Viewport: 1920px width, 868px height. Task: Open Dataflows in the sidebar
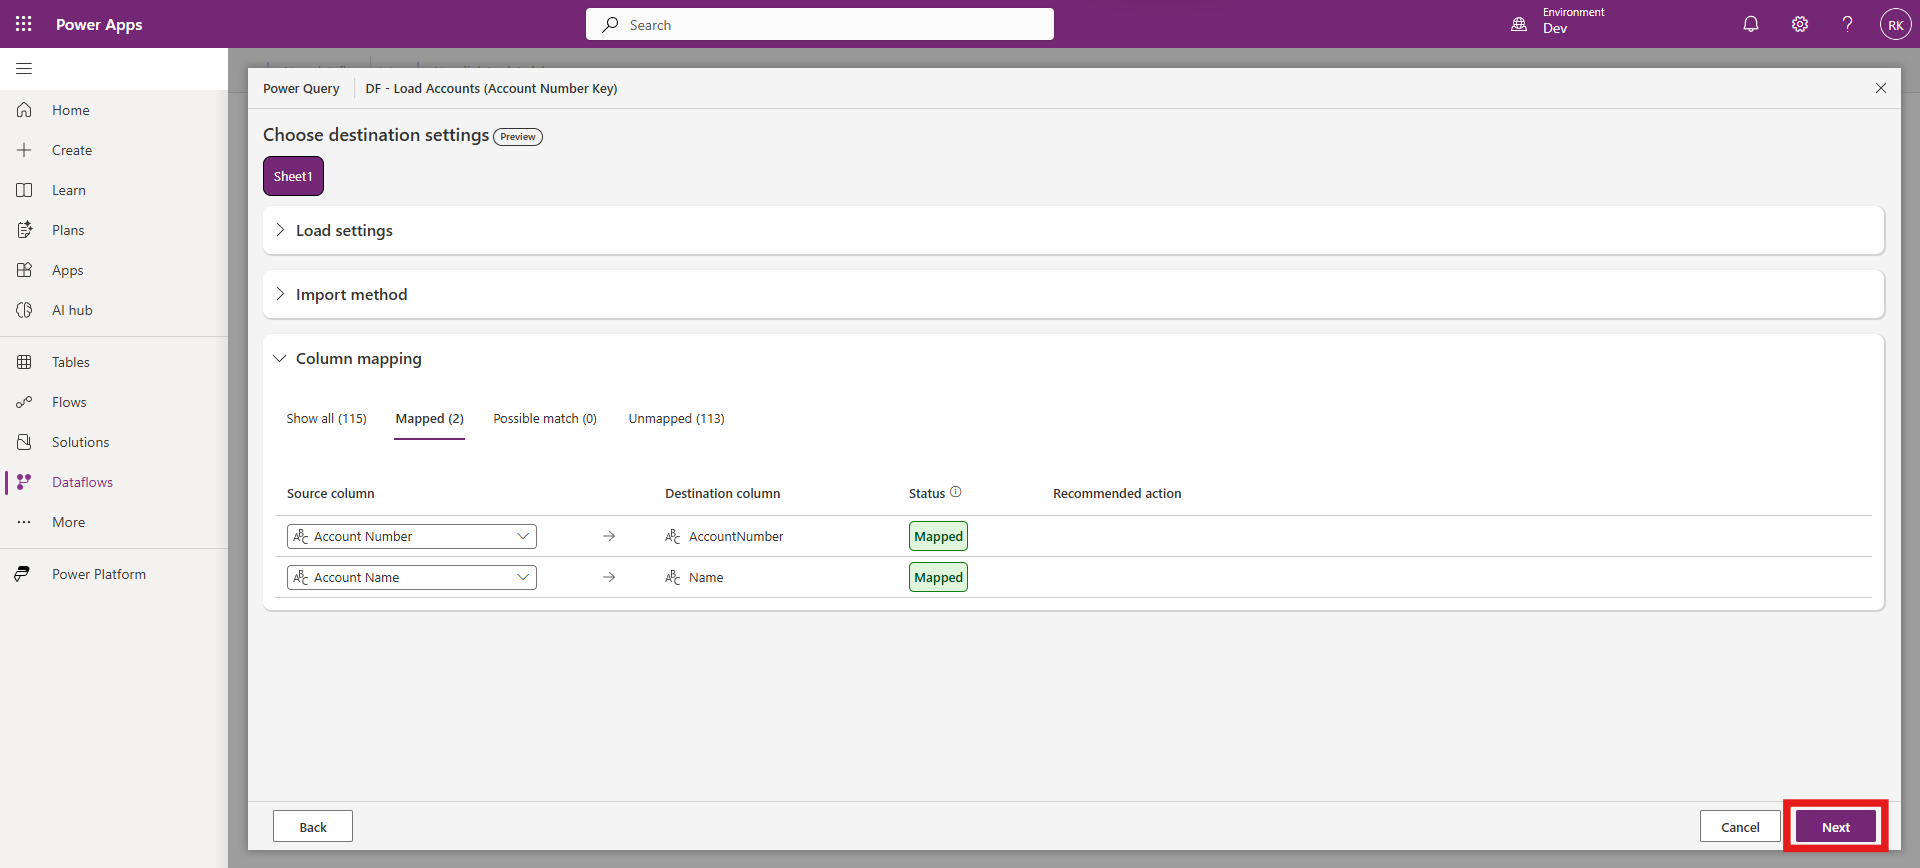pos(82,482)
